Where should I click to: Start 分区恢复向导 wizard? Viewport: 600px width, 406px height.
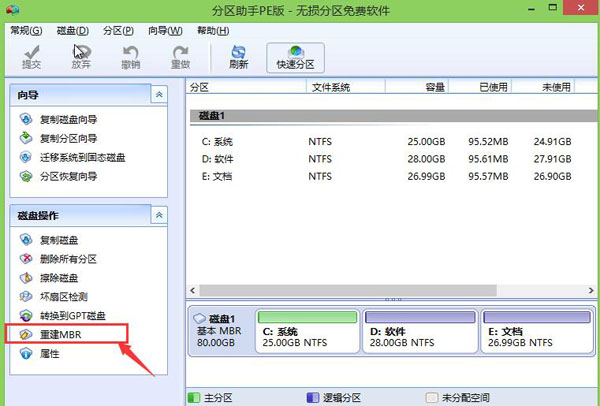click(59, 176)
